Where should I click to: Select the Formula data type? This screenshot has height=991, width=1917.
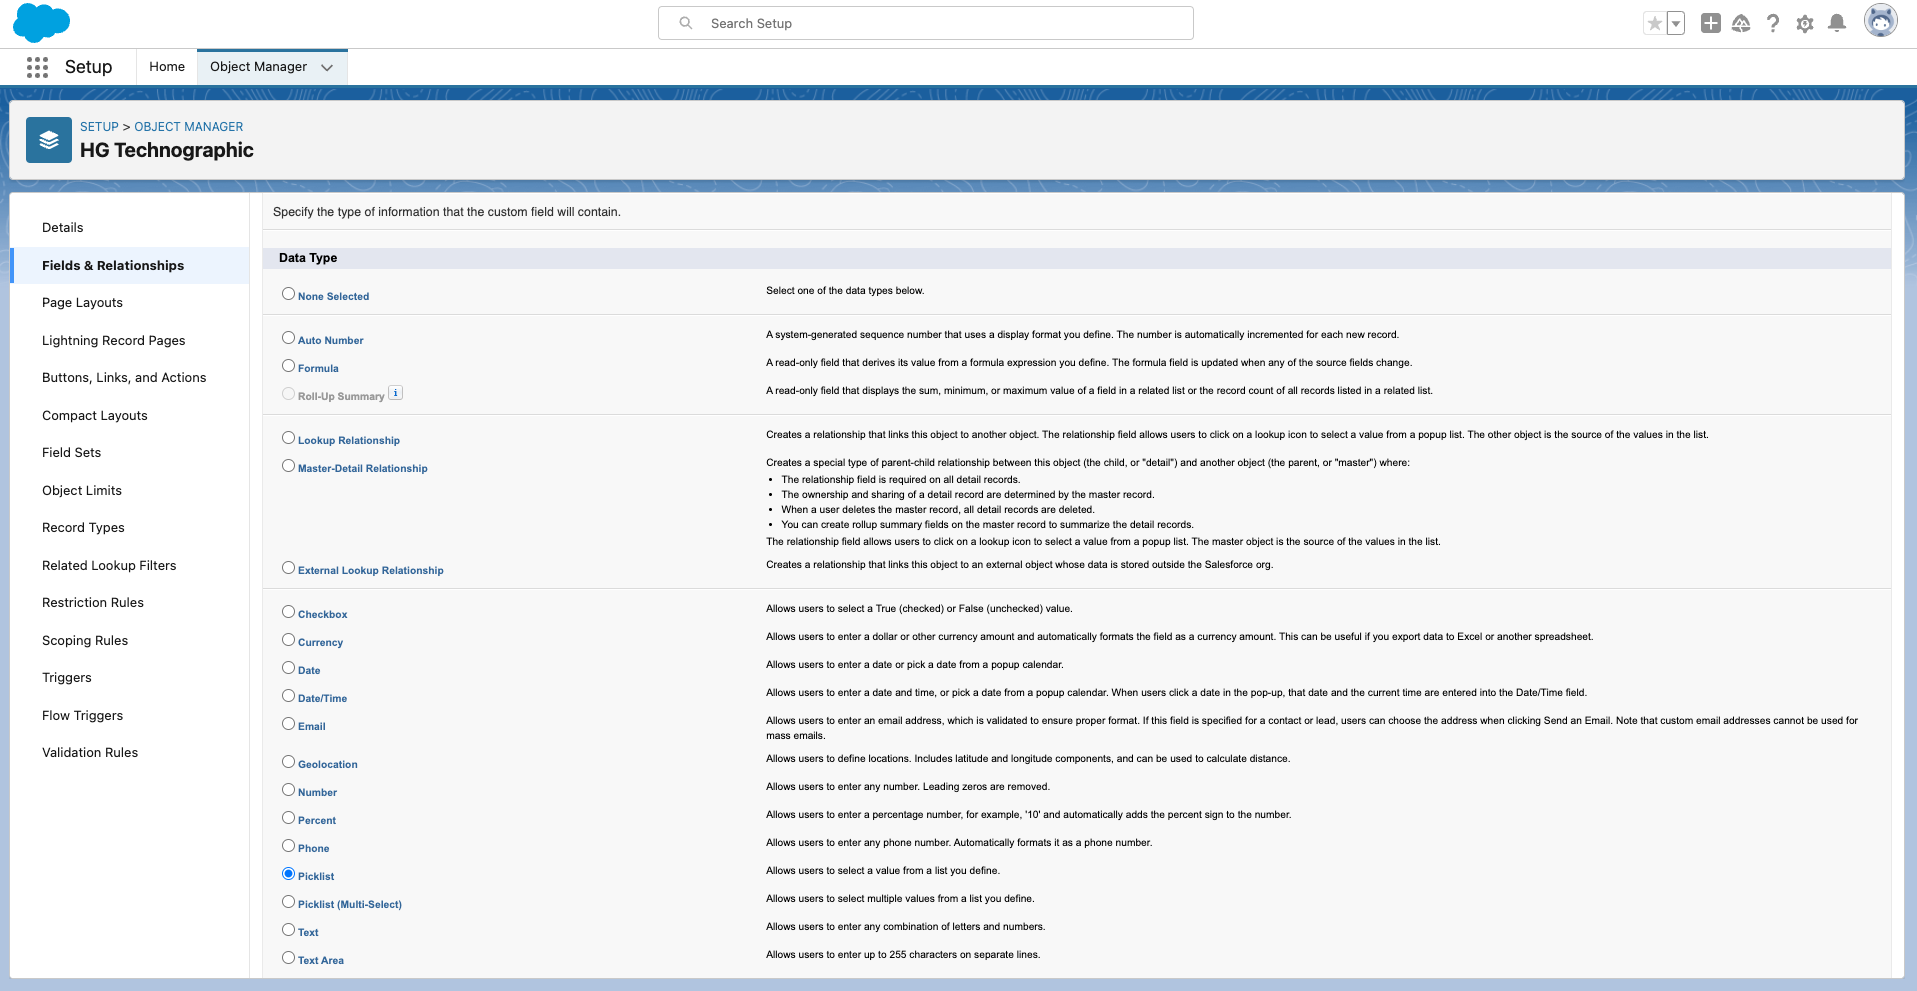pyautogui.click(x=288, y=366)
